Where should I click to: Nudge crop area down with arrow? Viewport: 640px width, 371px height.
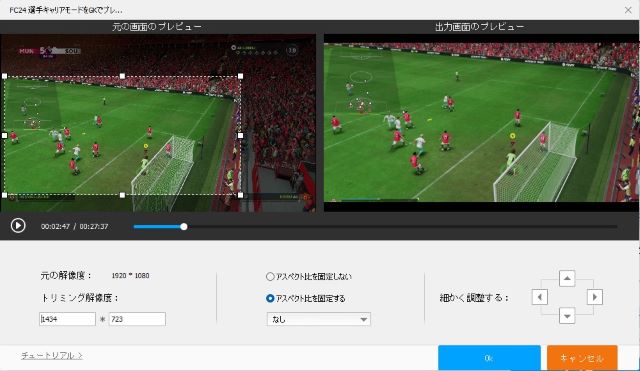tap(567, 315)
